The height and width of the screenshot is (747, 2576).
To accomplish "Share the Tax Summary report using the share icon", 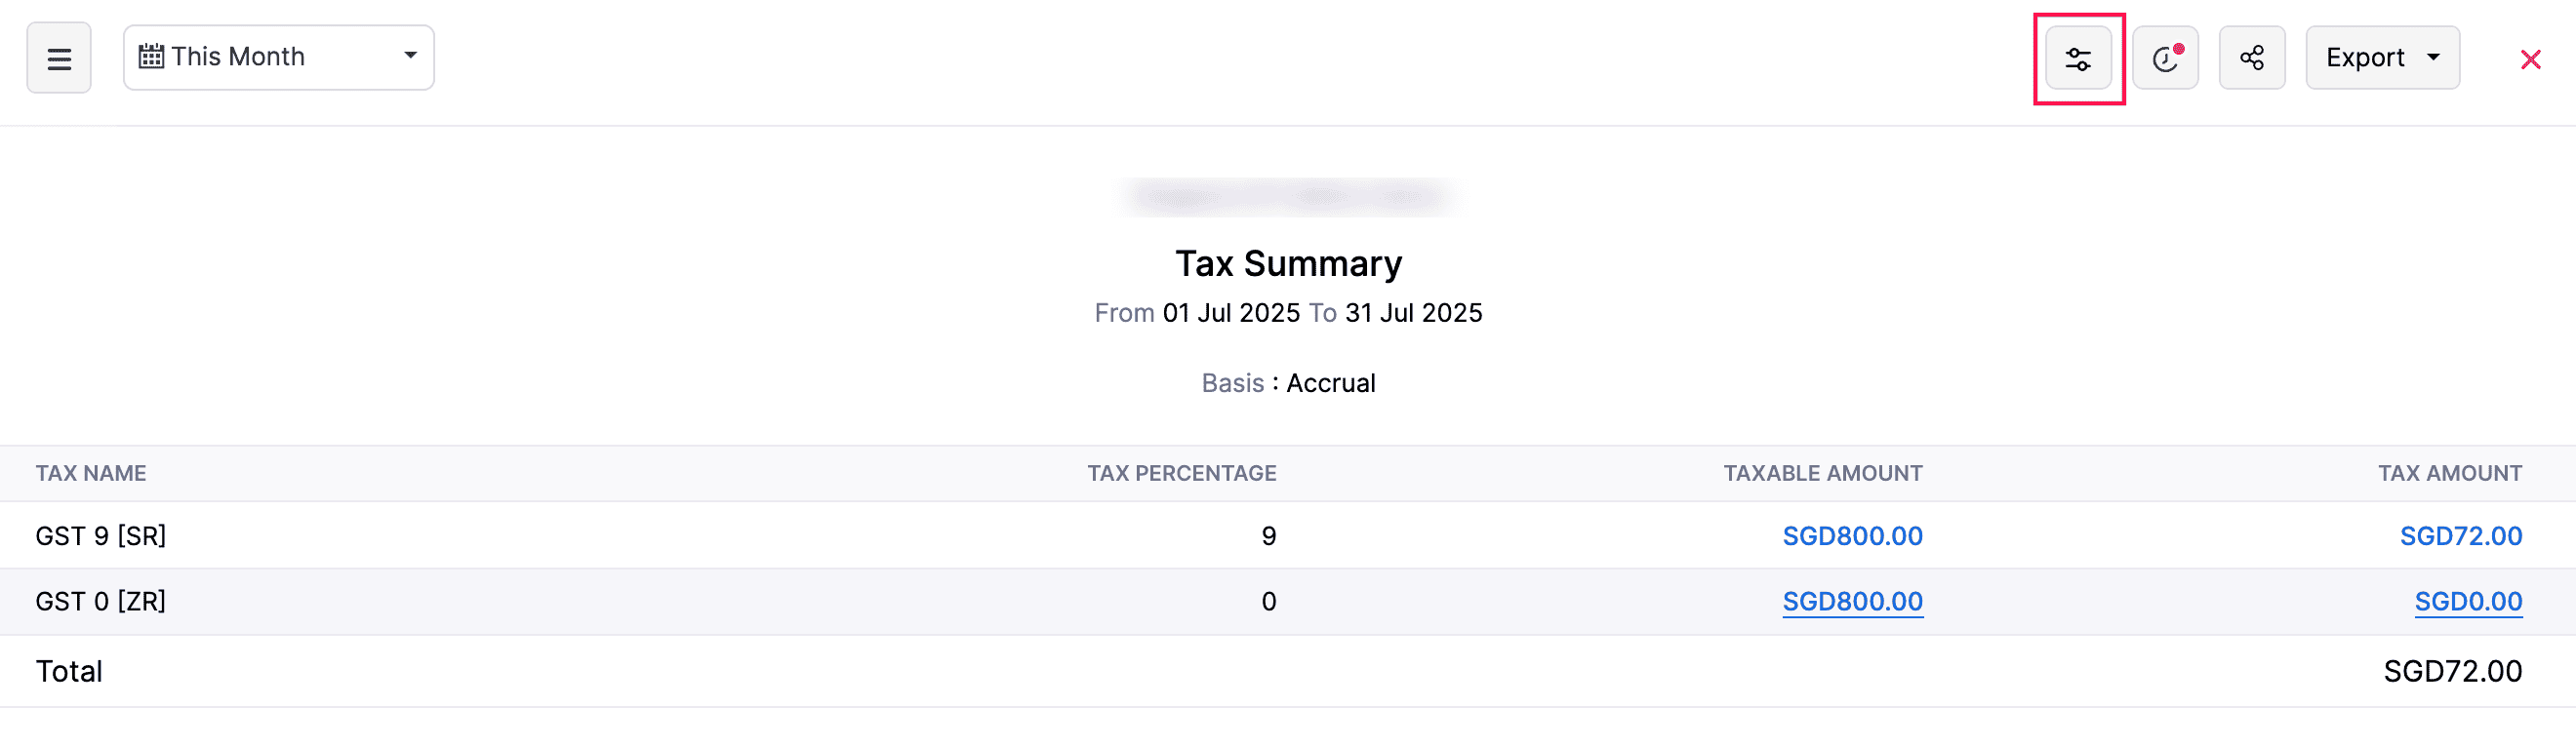I will [2252, 57].
